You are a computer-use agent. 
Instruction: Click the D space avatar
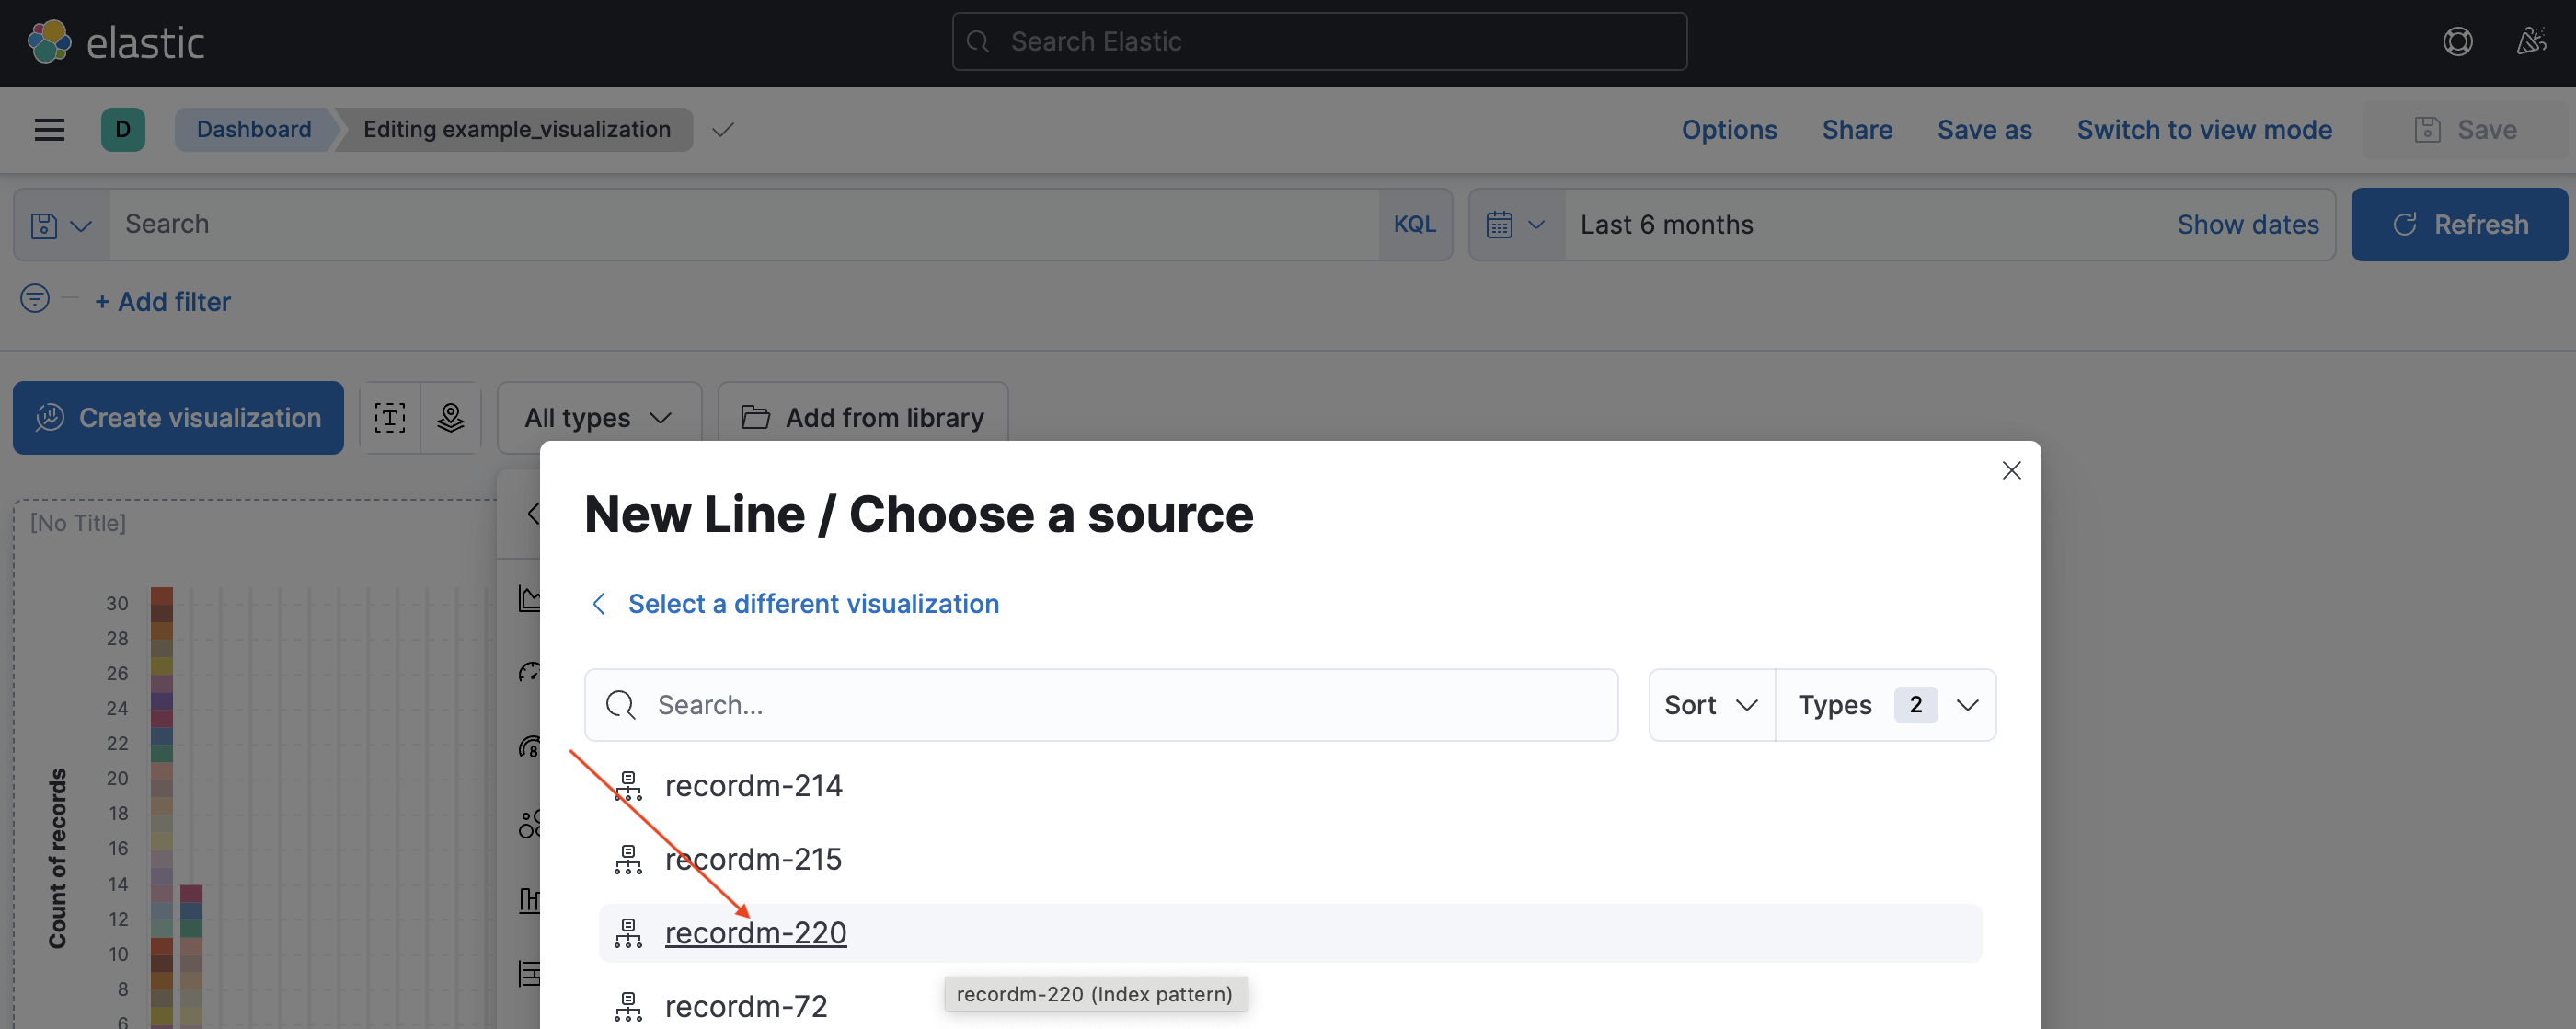123,130
